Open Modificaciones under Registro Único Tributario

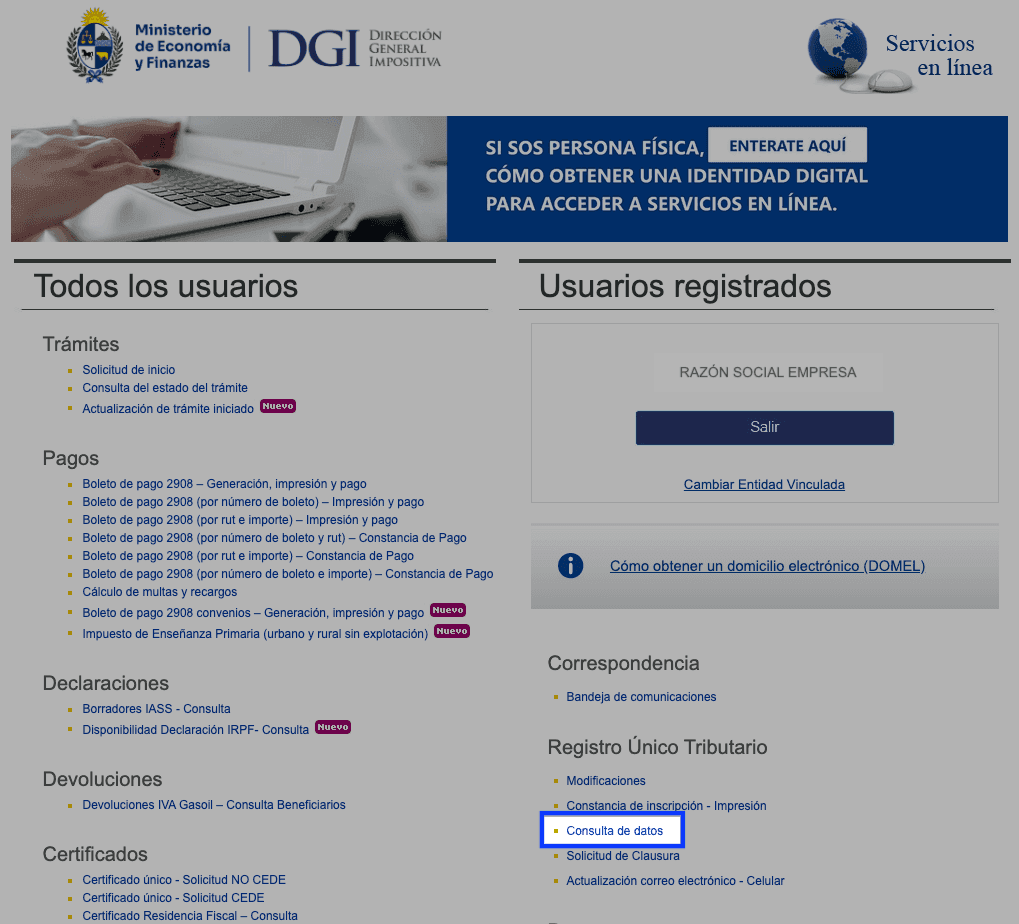pos(606,781)
